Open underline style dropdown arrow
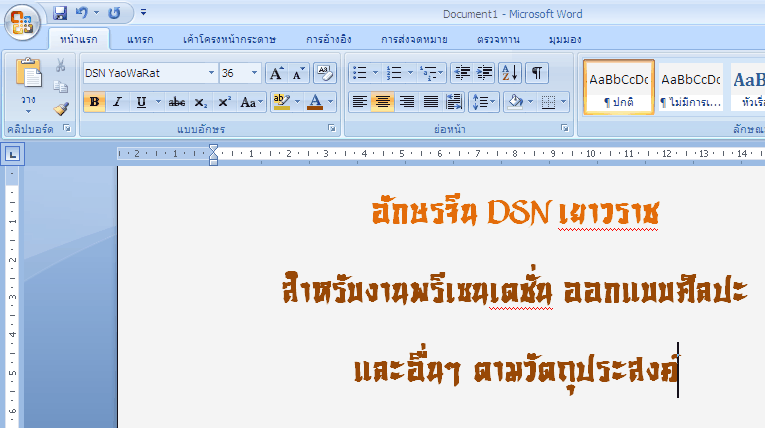765x428 pixels. (158, 102)
